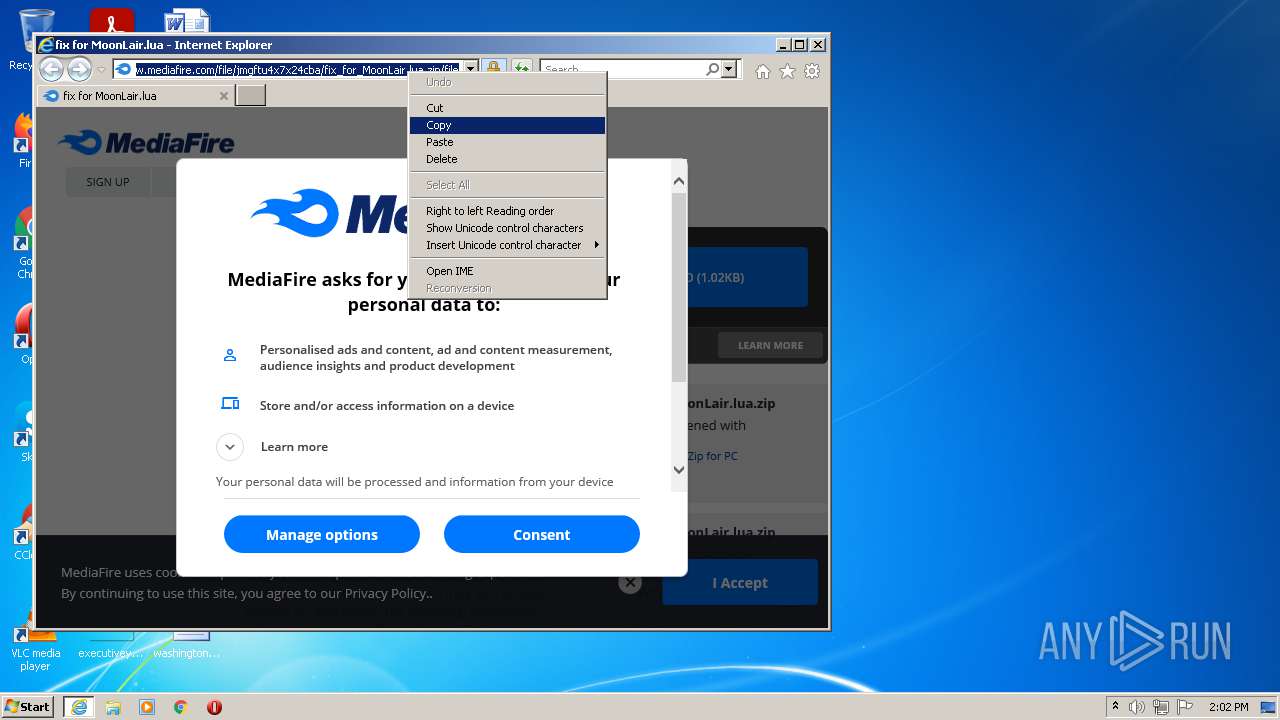Click the SIGN UP button
The width and height of the screenshot is (1280, 720).
[x=108, y=182]
